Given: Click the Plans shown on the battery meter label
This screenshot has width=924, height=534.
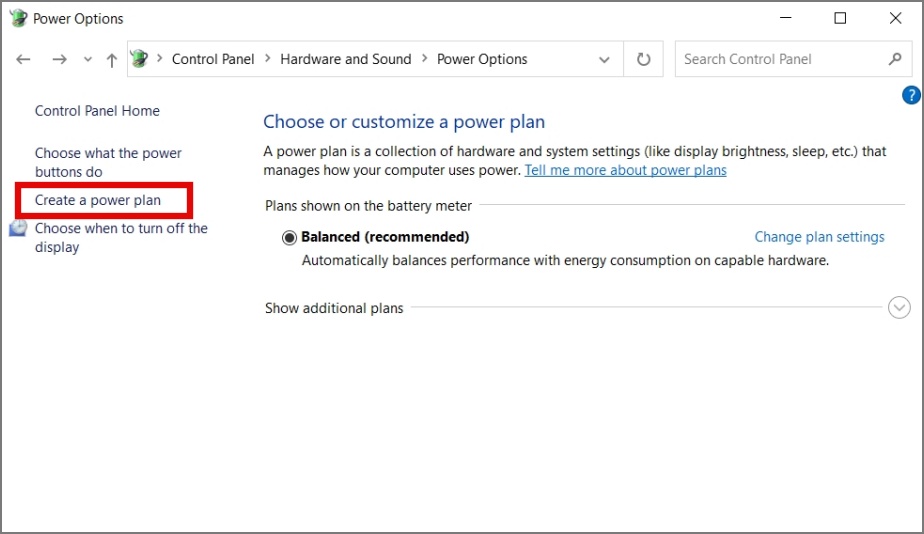Looking at the screenshot, I should tap(368, 206).
